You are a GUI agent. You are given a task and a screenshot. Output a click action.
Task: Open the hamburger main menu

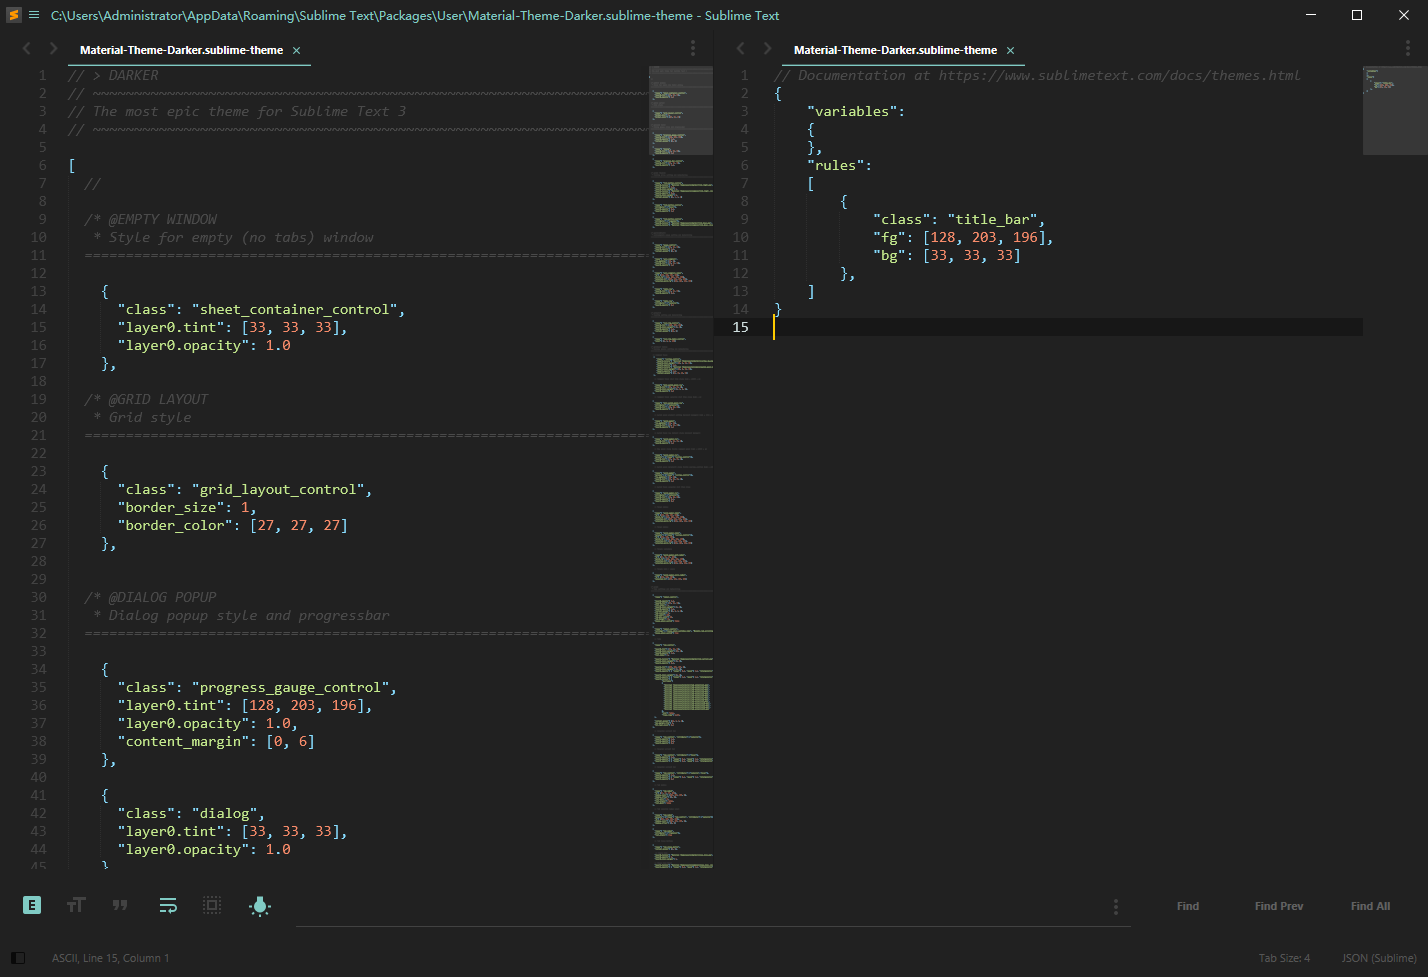34,15
